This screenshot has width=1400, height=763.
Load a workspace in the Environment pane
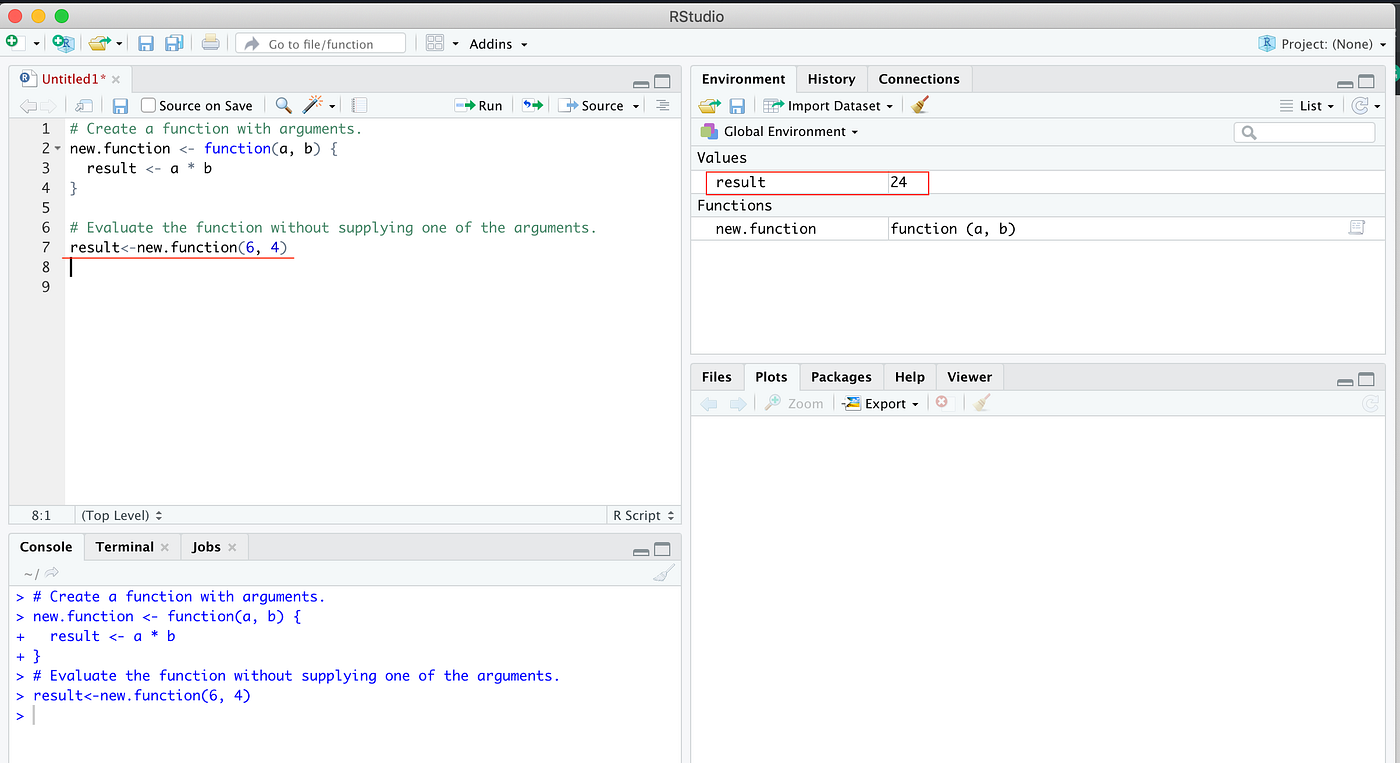[709, 105]
